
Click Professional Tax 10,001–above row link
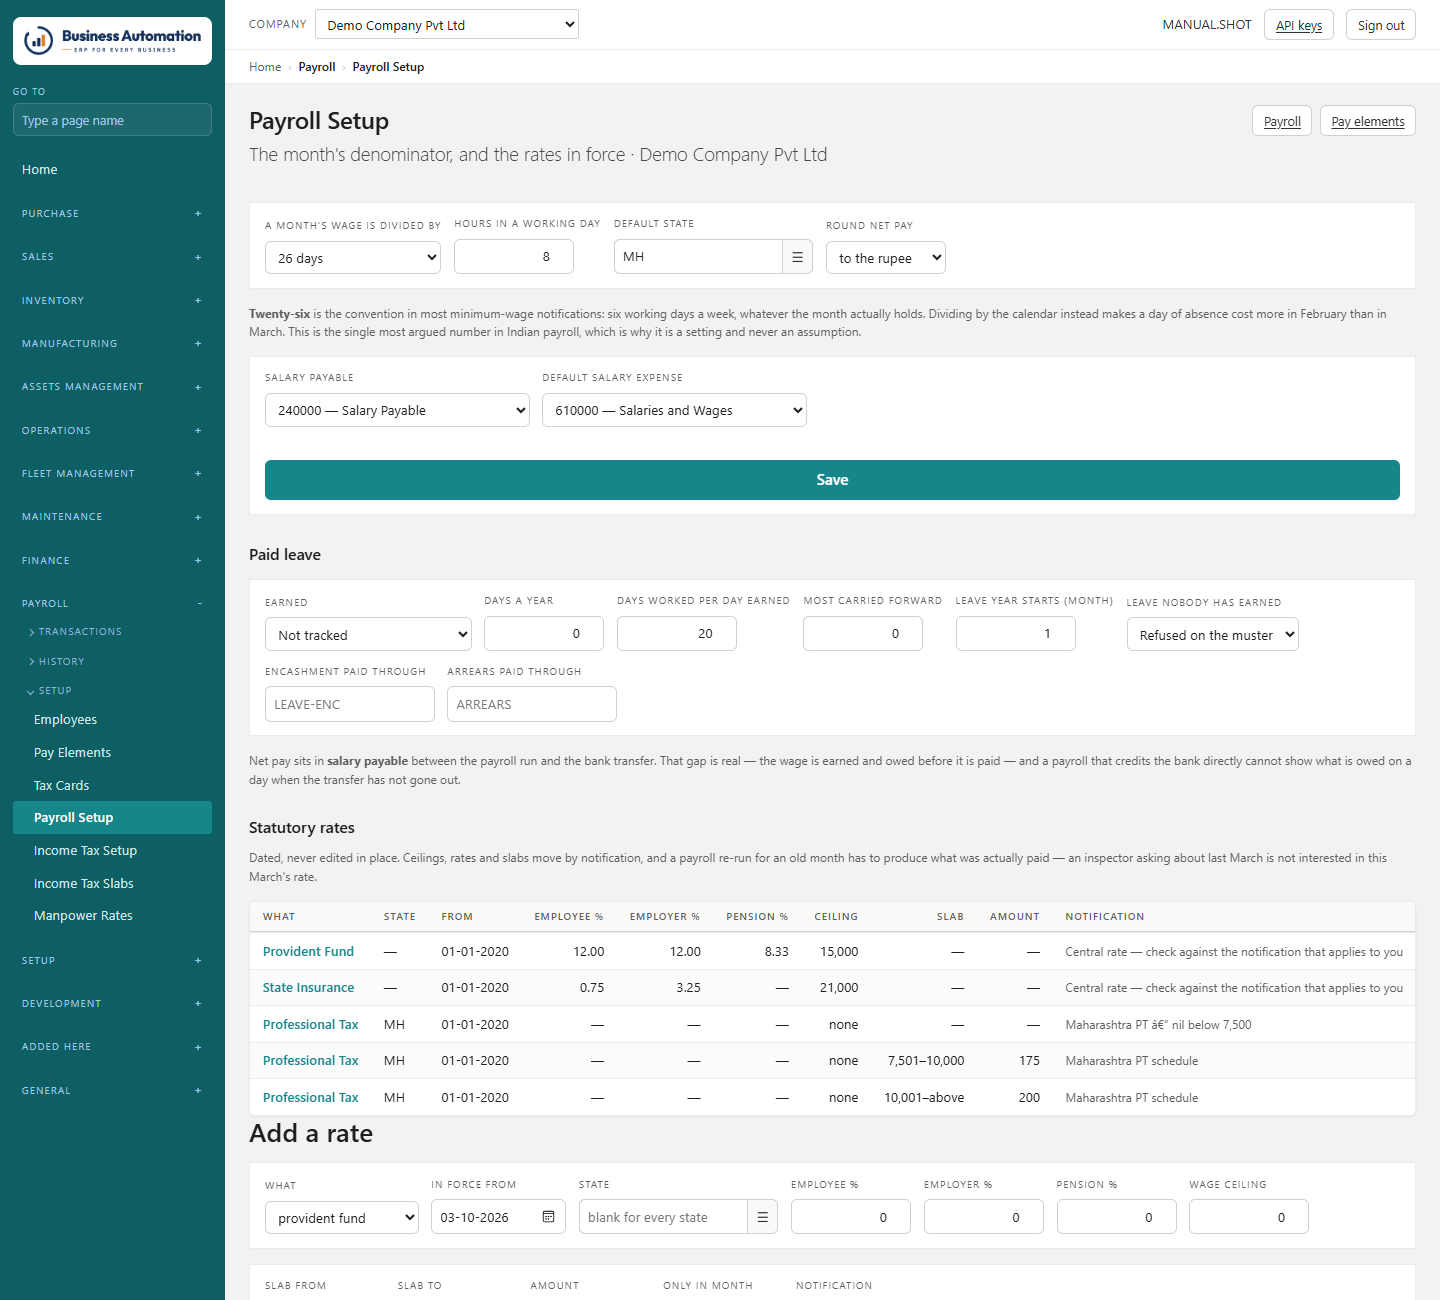point(310,1098)
